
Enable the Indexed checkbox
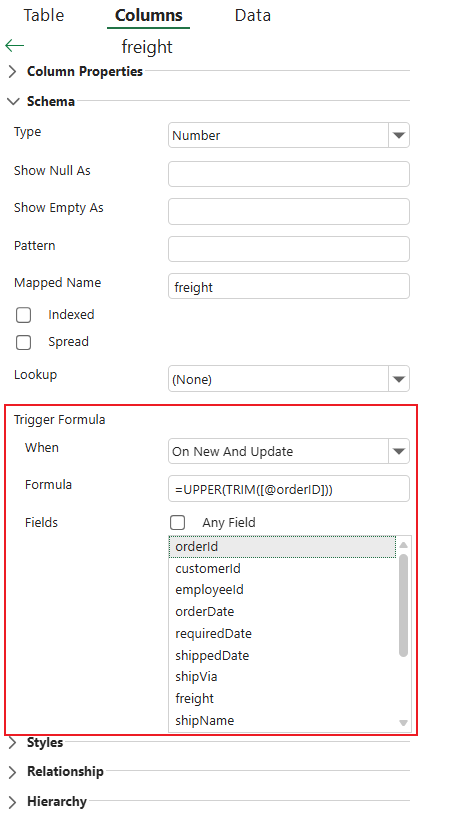coord(23,315)
